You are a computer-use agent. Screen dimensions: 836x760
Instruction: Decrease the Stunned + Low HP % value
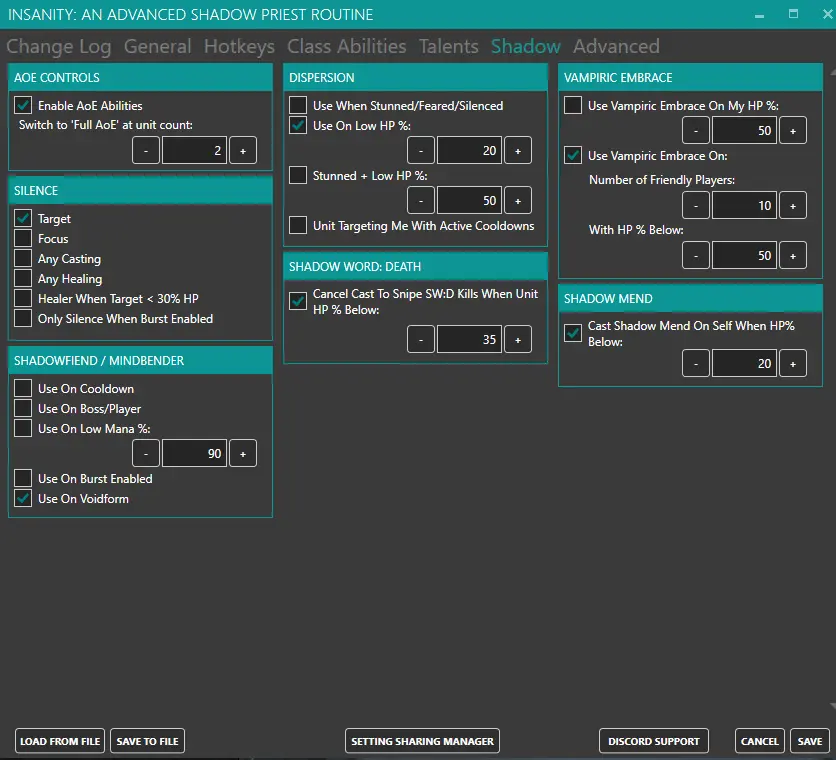point(421,201)
